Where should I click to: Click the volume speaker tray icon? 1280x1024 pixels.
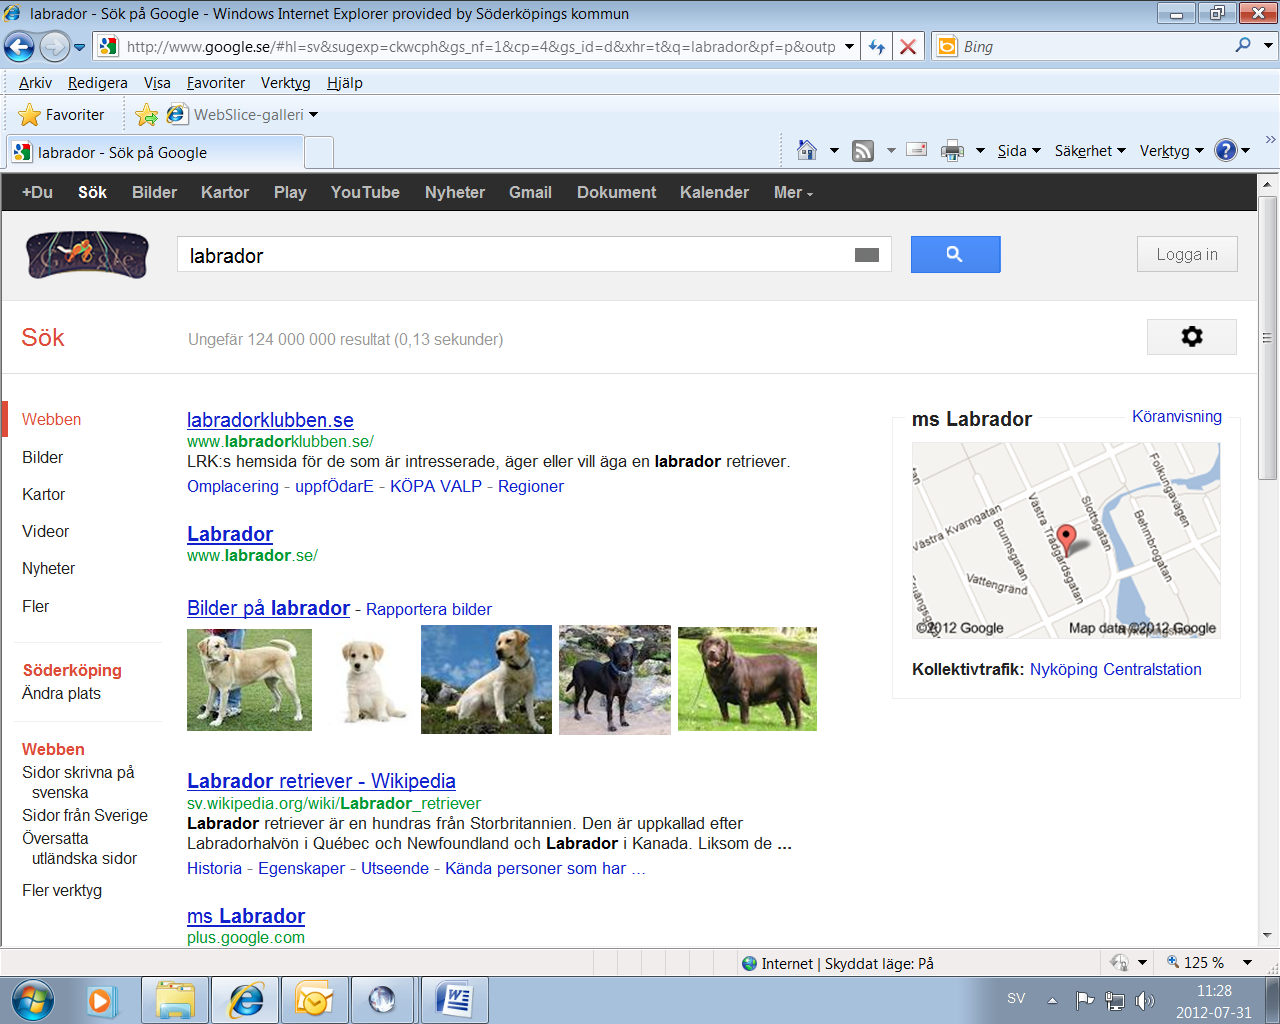point(1144,1000)
